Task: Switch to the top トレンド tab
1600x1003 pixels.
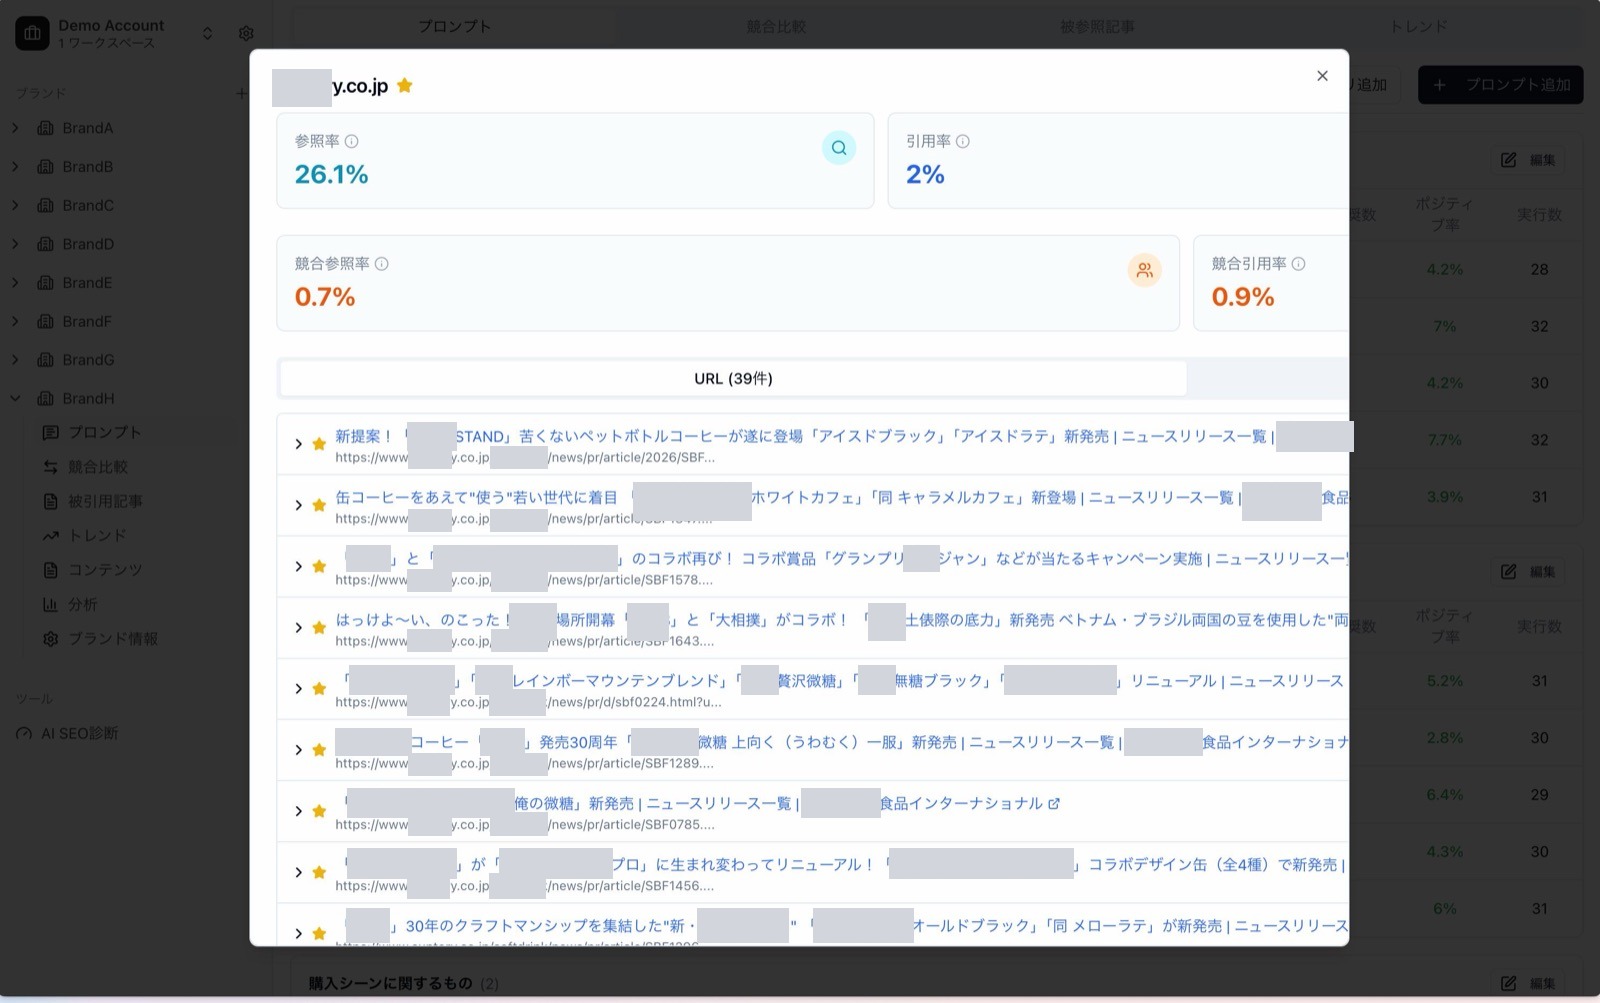Action: coord(1419,26)
